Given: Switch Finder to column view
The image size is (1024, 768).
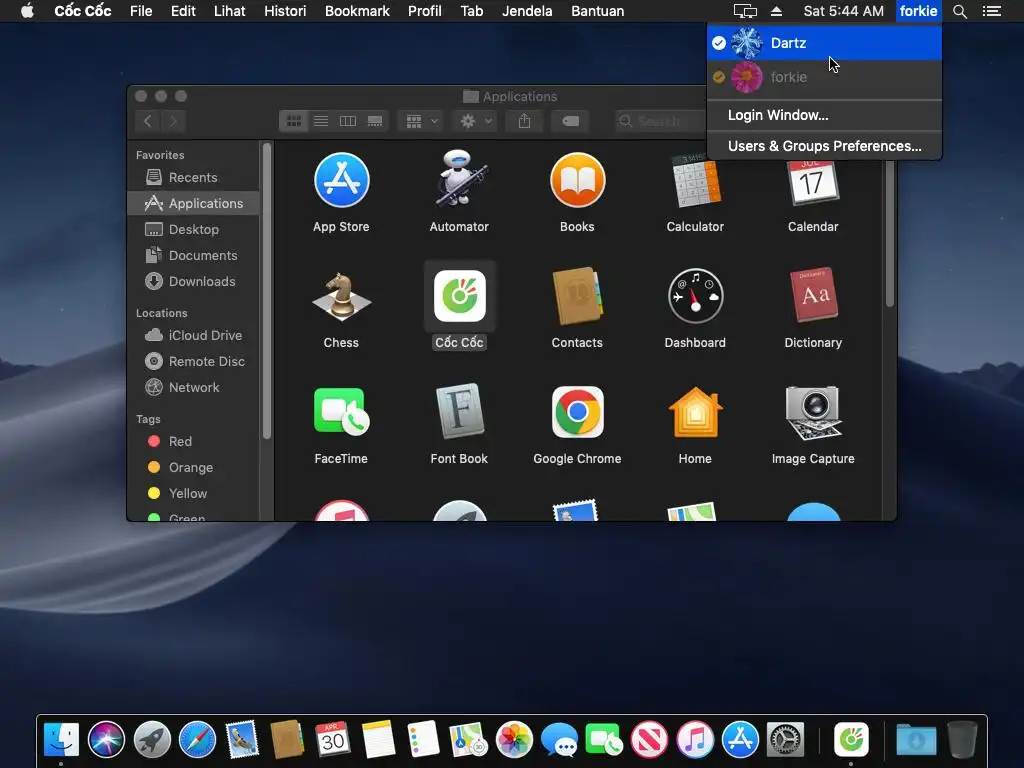Looking at the screenshot, I should click(x=348, y=121).
